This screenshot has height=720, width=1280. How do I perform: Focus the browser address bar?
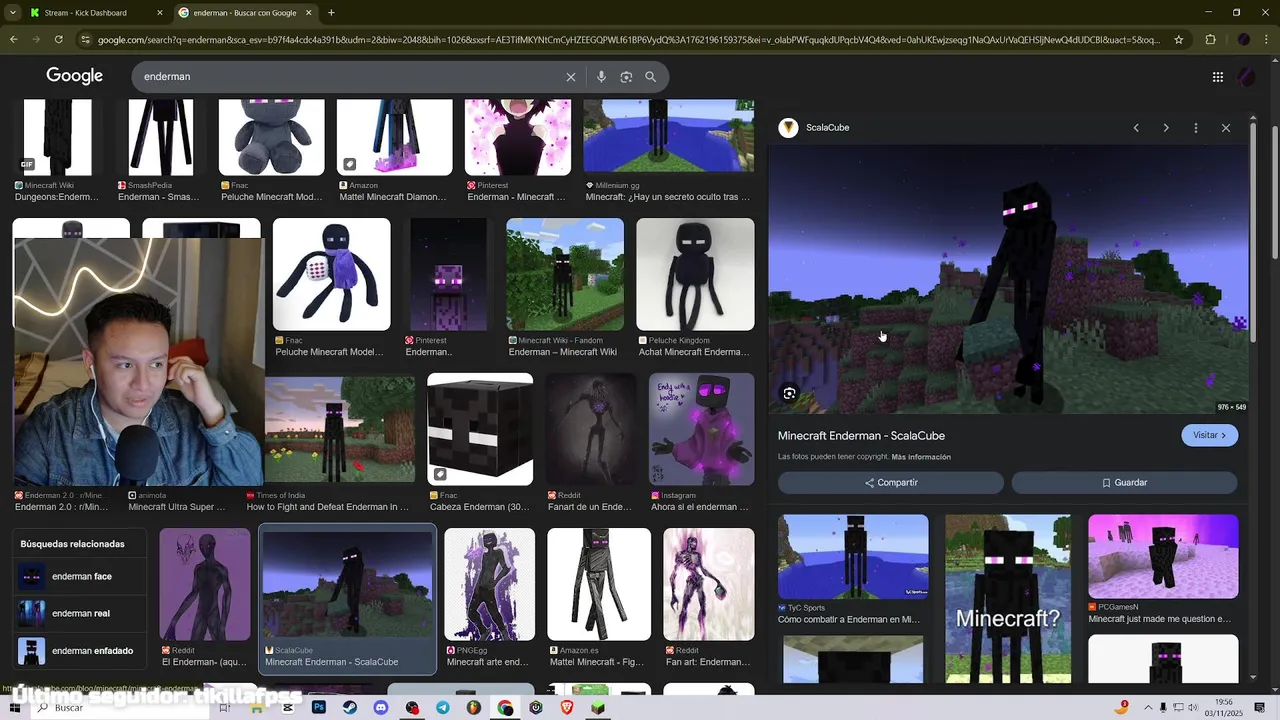(x=629, y=40)
